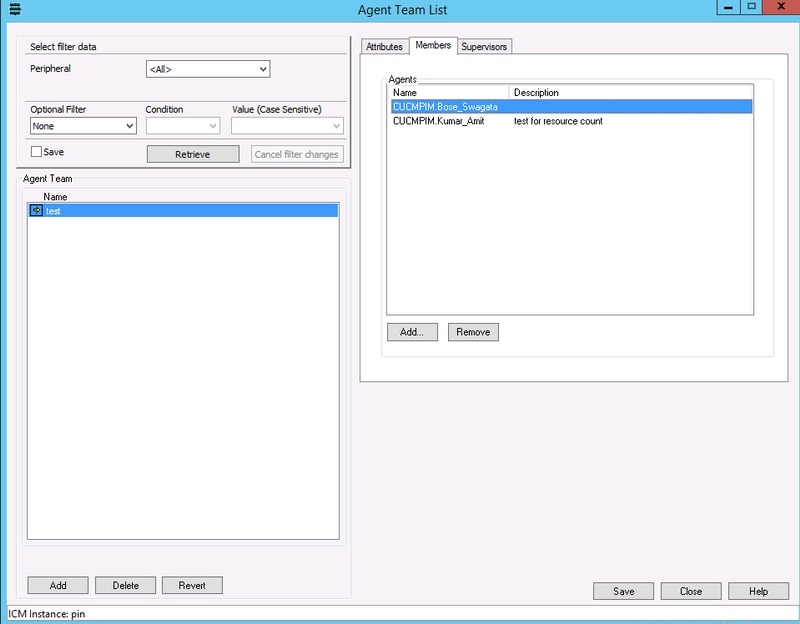Maximize the Agent Team List window
800x624 pixels.
click(751, 7)
